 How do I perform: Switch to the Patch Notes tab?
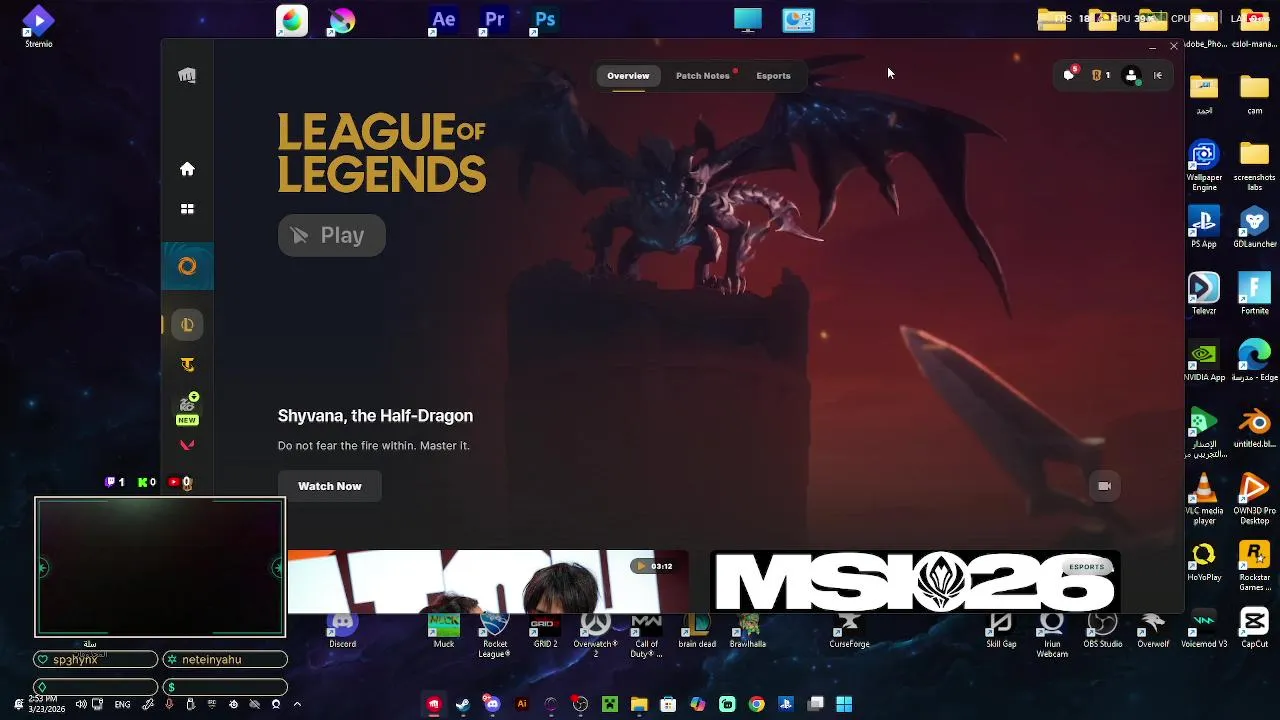(703, 76)
